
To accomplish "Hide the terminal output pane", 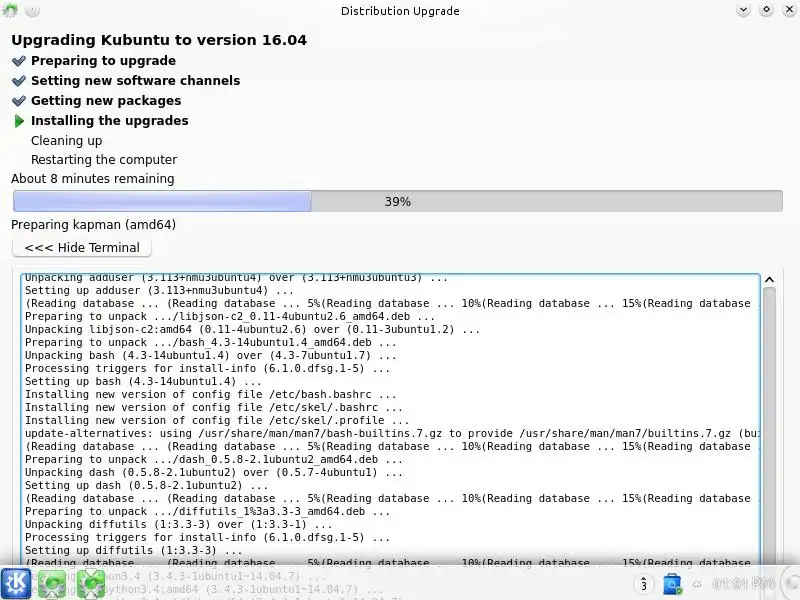I will (x=82, y=247).
